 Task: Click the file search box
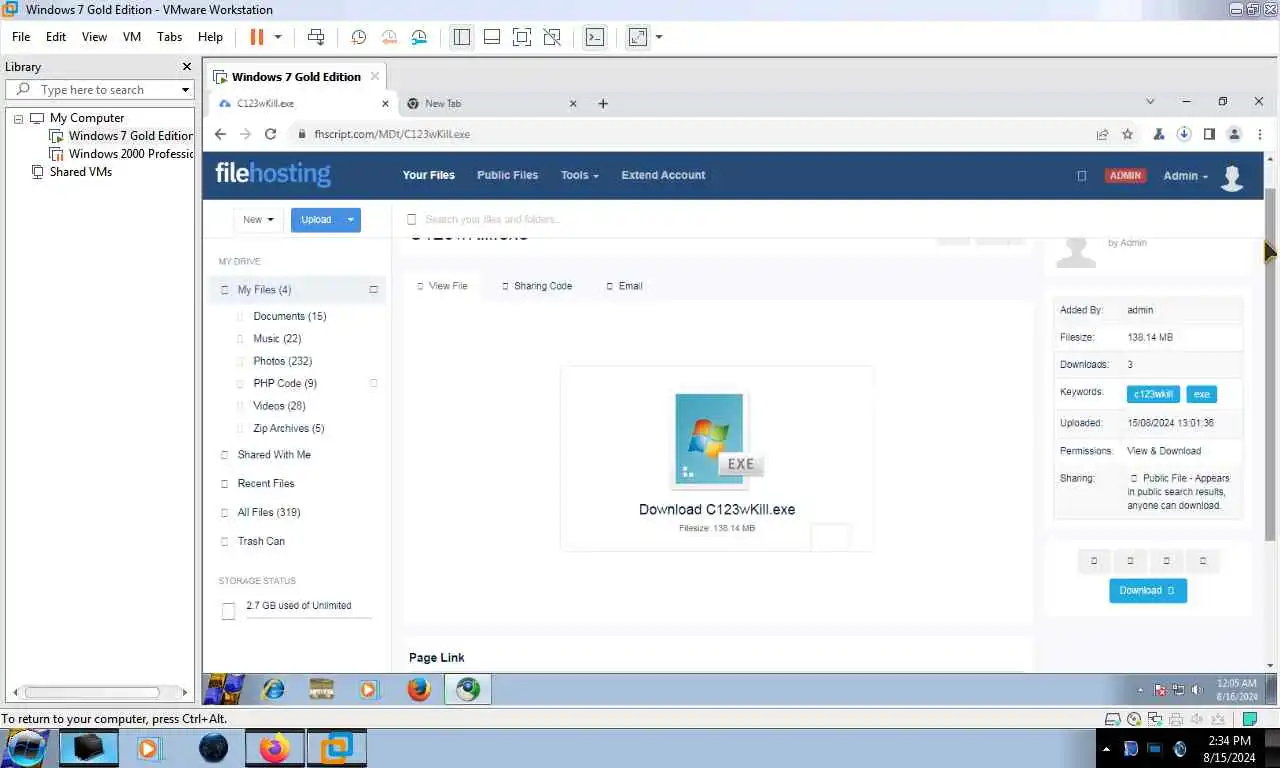(492, 219)
